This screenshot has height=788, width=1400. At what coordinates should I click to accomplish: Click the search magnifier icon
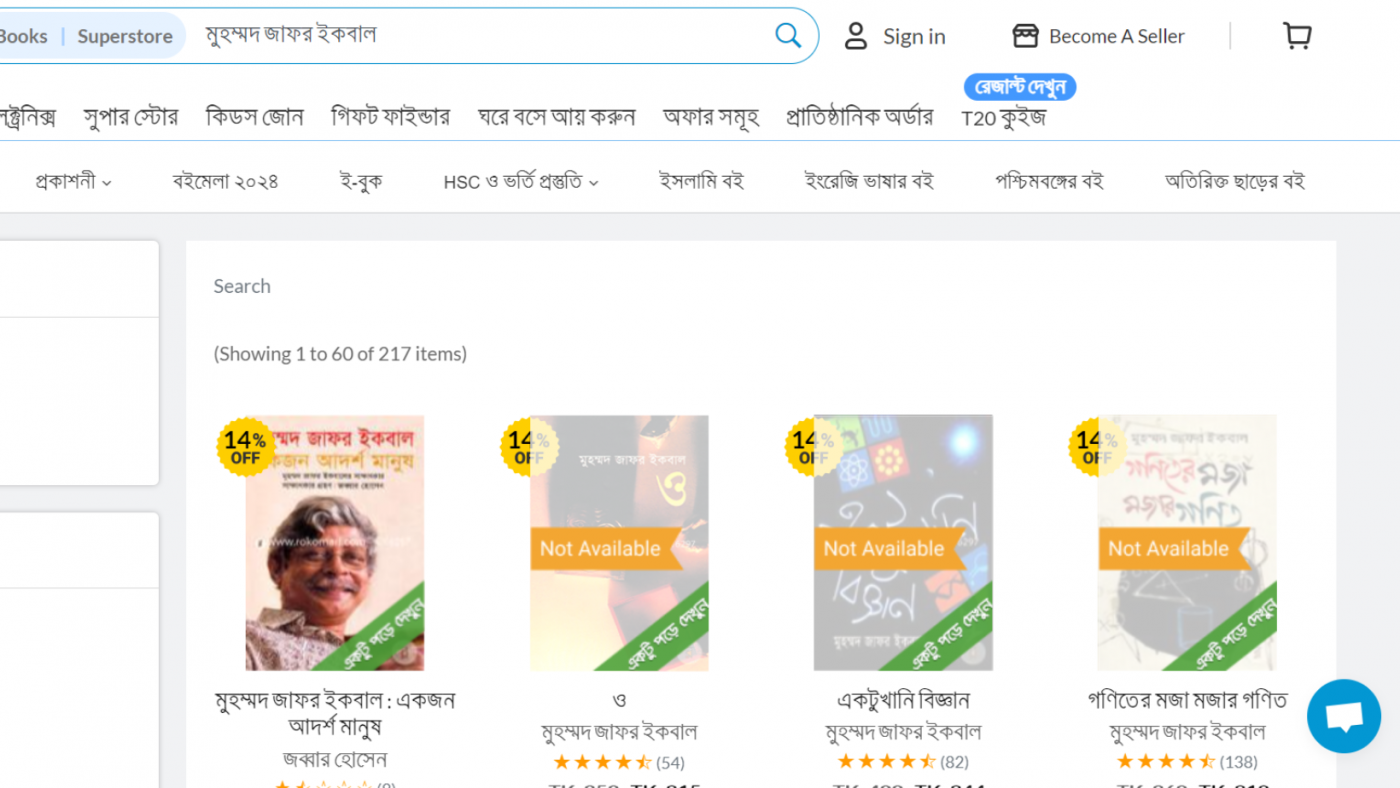tap(788, 36)
